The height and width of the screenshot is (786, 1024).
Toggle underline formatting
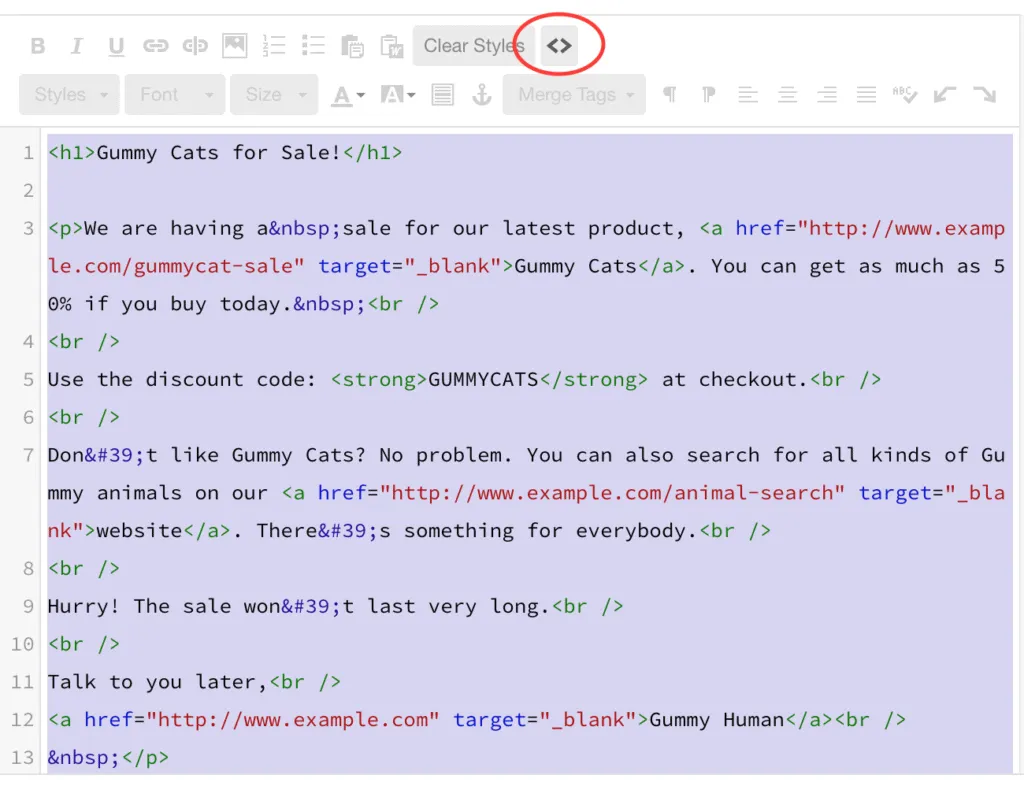point(114,45)
